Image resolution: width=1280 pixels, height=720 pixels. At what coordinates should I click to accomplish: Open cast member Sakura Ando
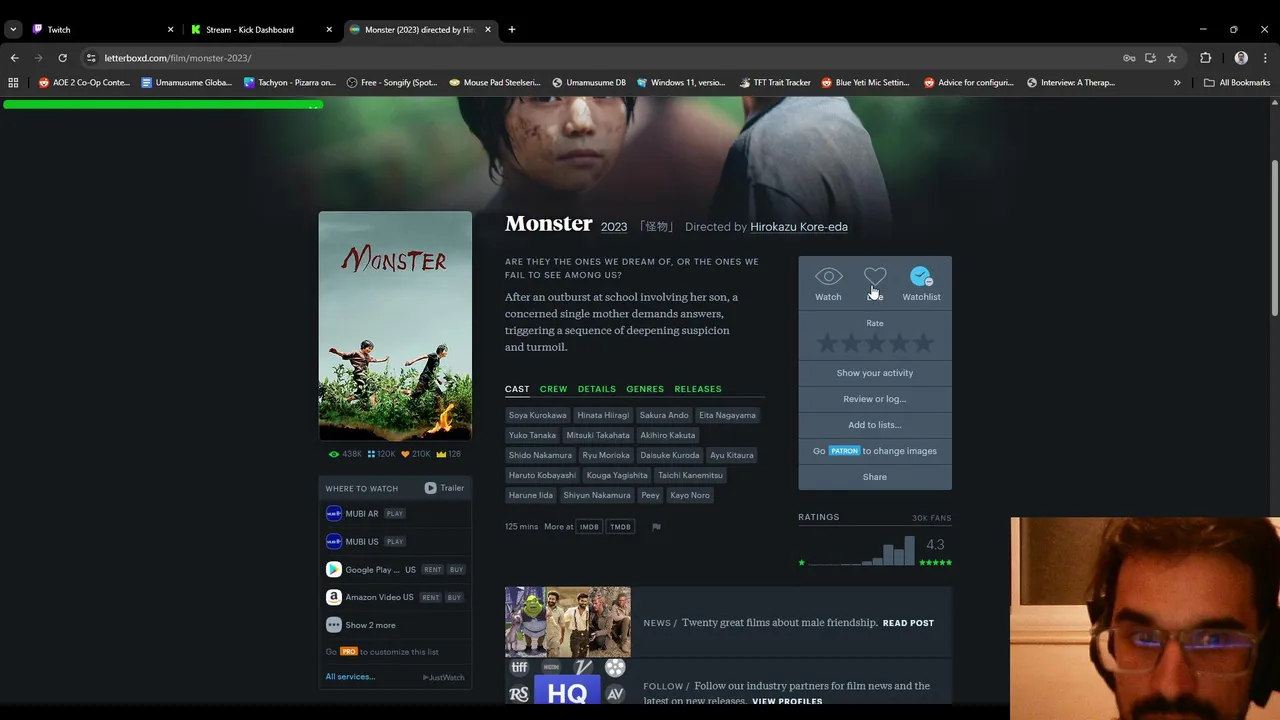pyautogui.click(x=664, y=415)
